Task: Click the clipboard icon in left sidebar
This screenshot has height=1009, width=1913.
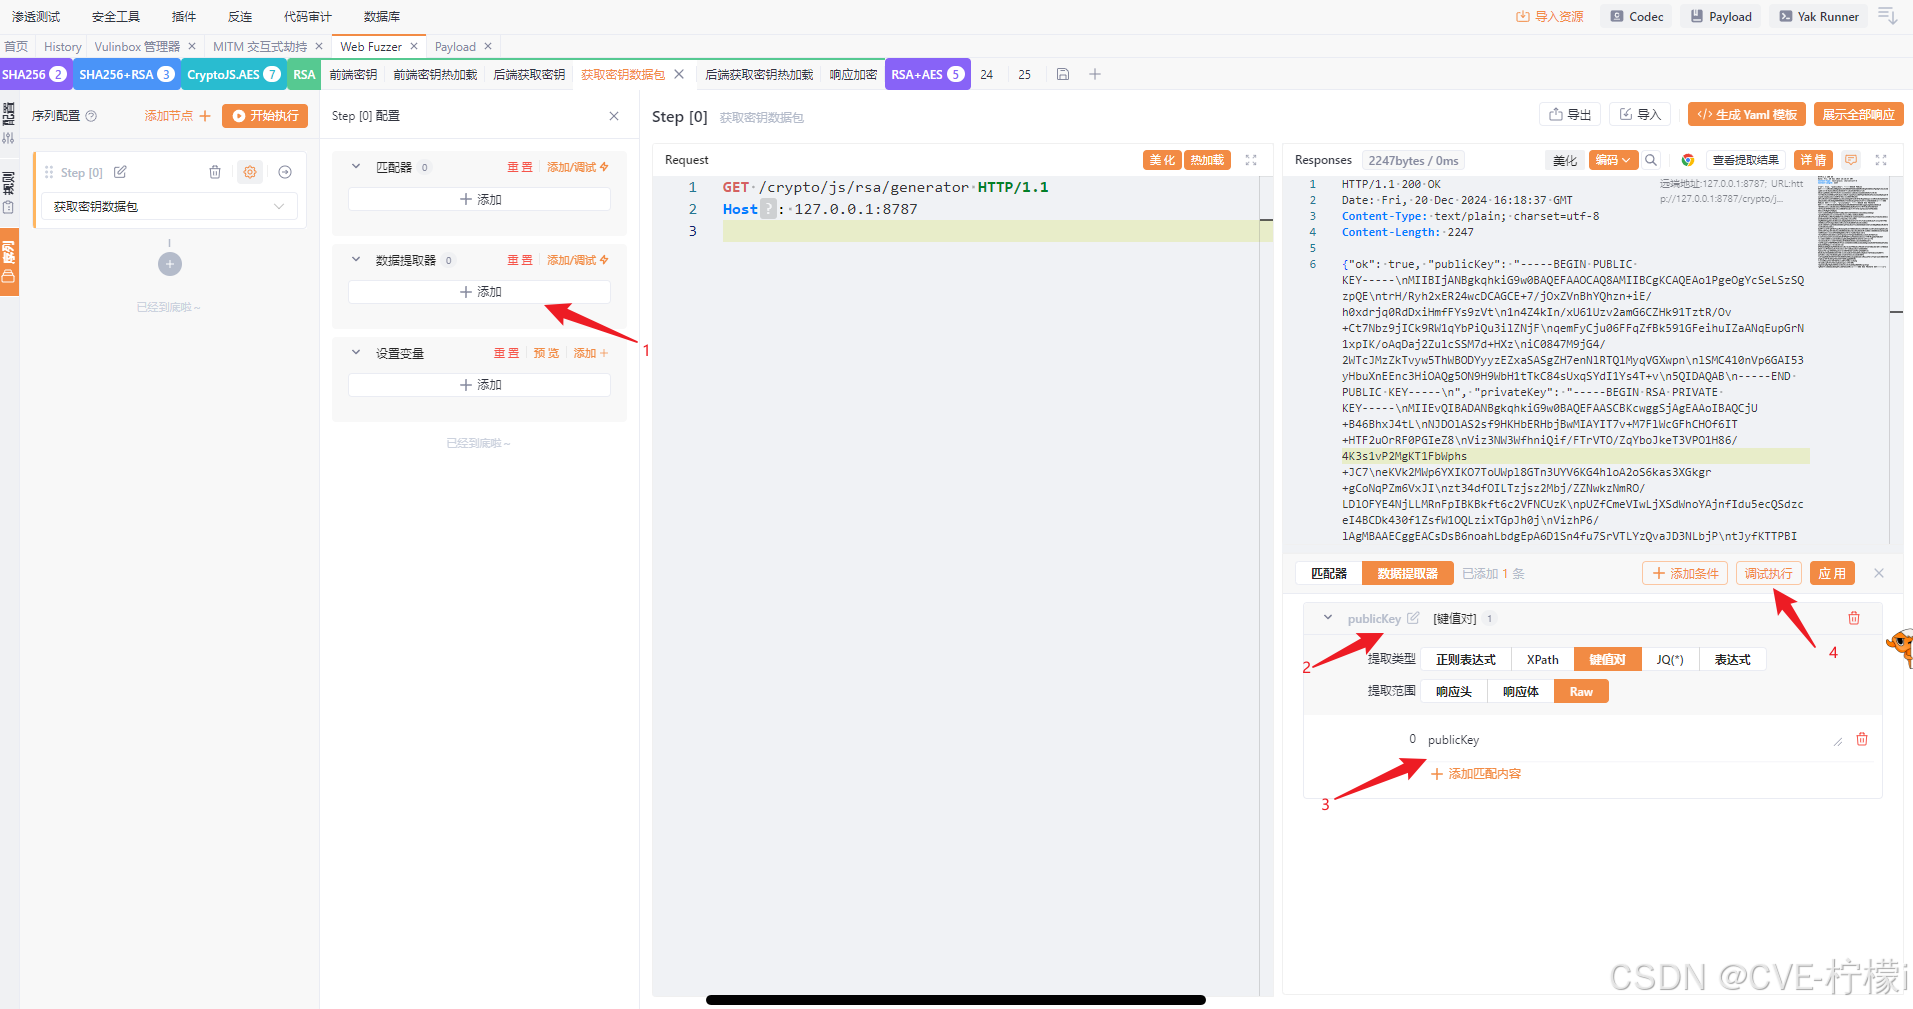Action: (8, 208)
